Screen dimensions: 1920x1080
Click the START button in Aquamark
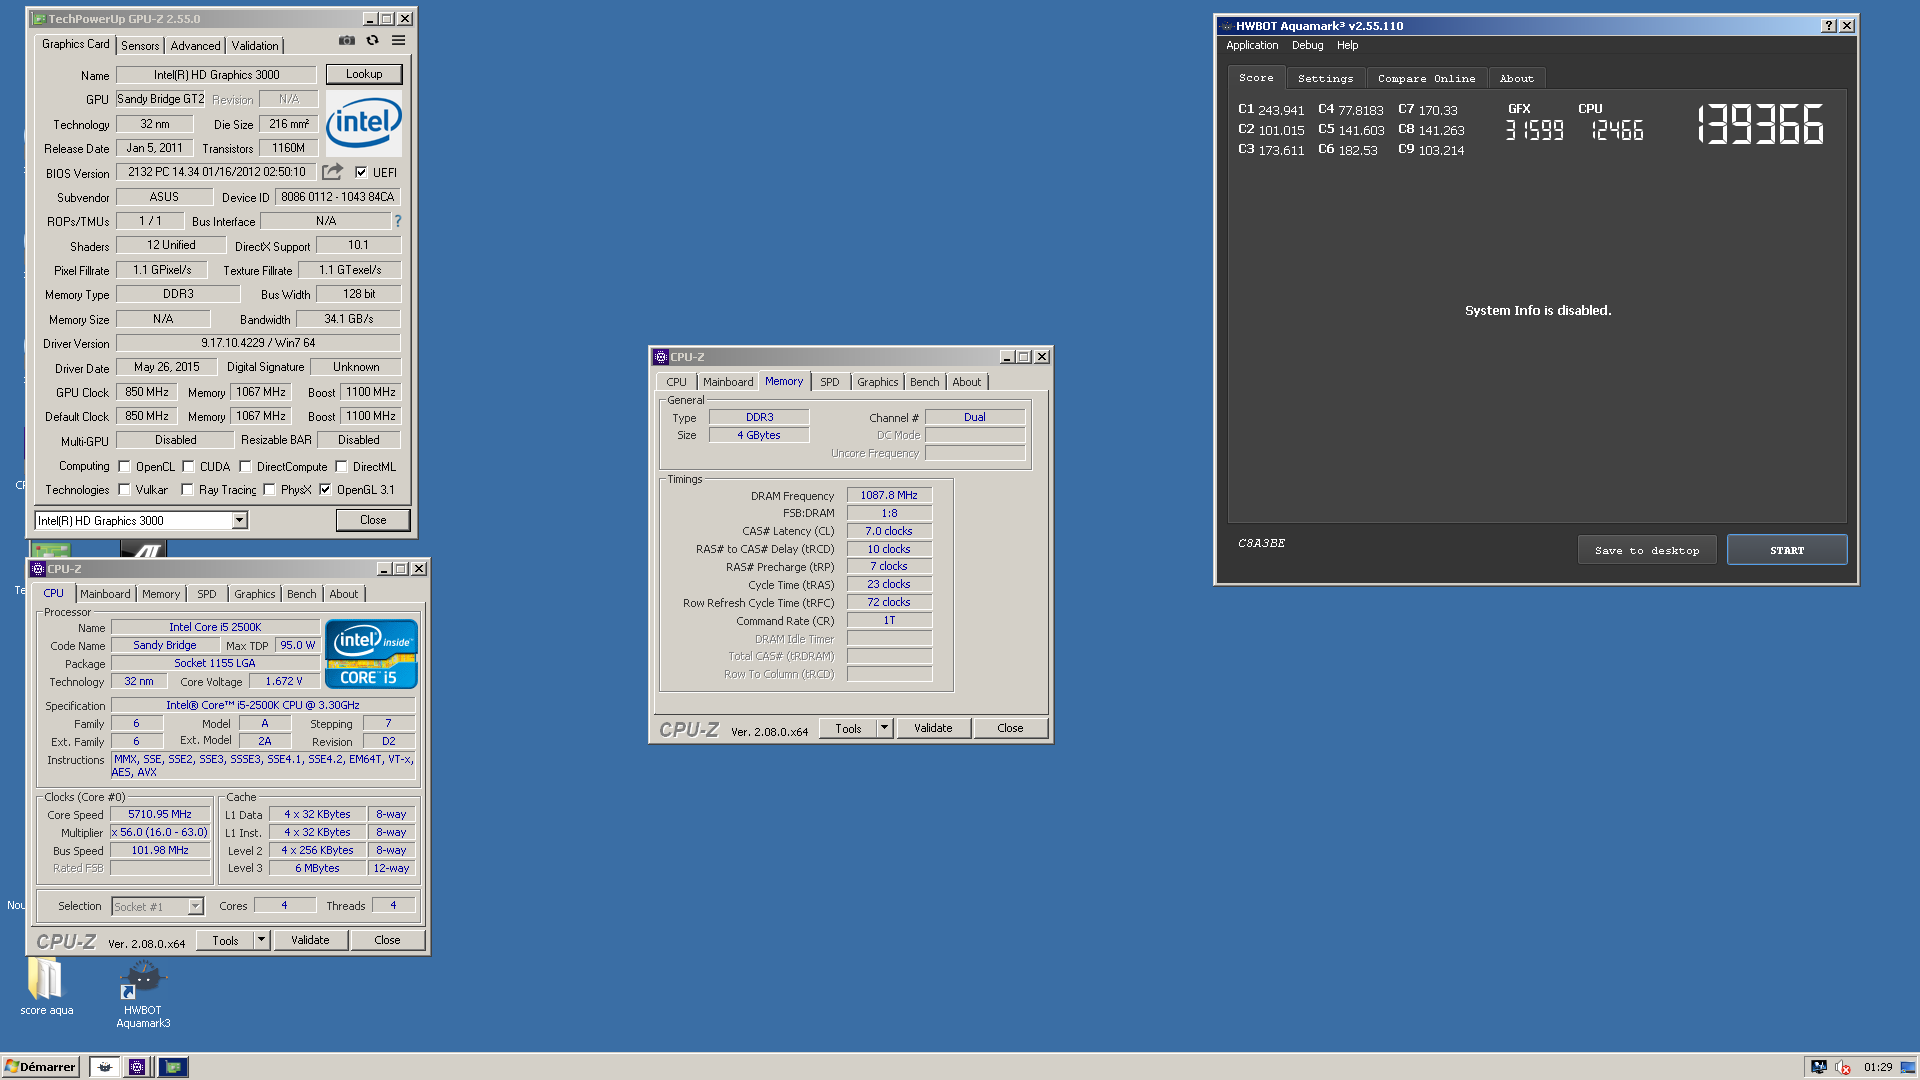click(x=1787, y=550)
